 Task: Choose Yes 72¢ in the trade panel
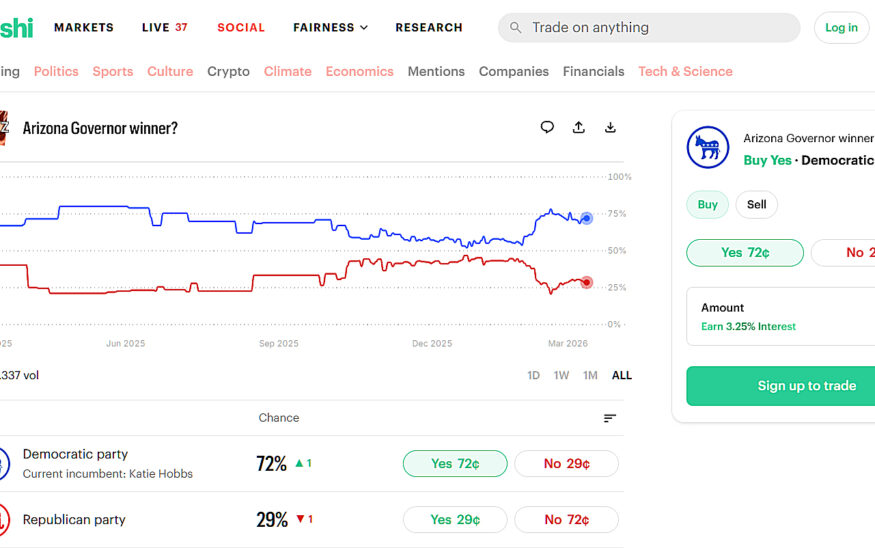(x=744, y=253)
